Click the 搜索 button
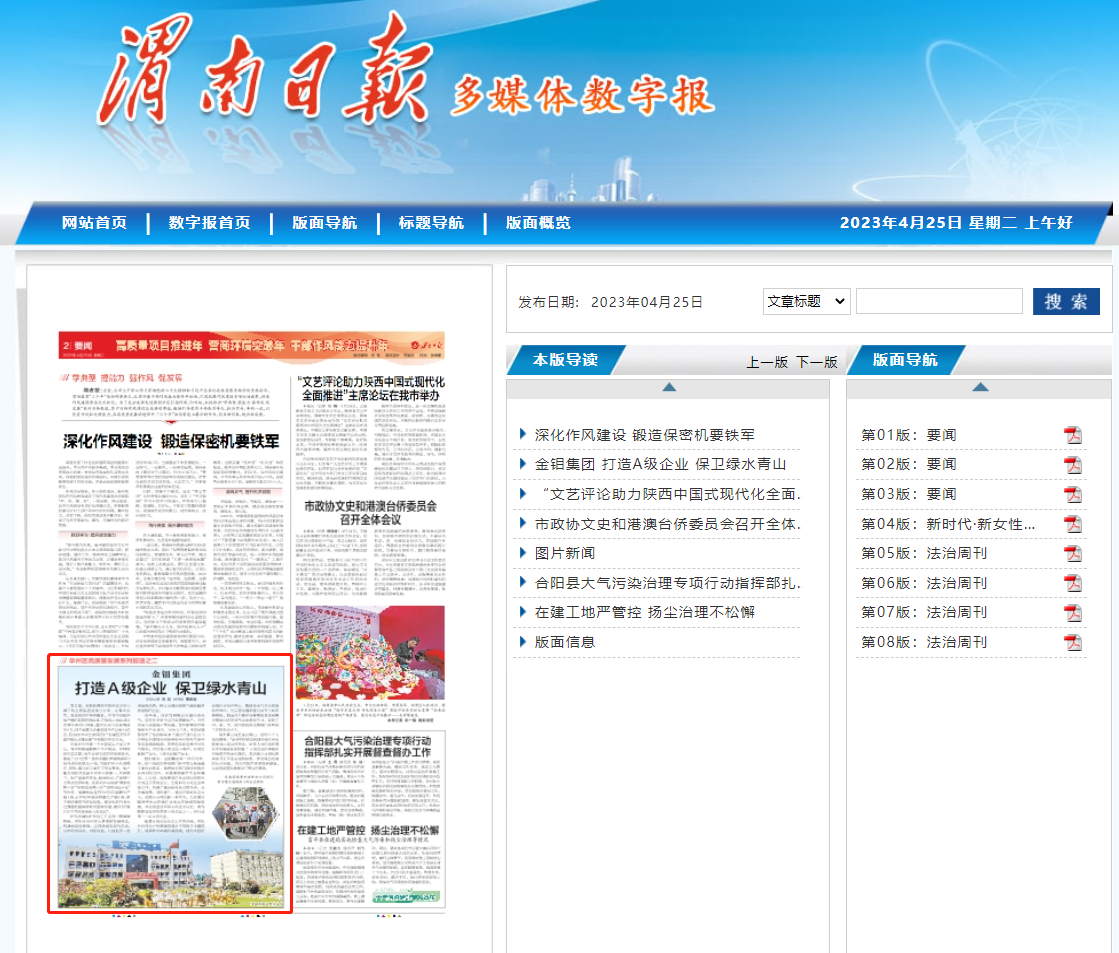The image size is (1119, 953). pos(1066,301)
